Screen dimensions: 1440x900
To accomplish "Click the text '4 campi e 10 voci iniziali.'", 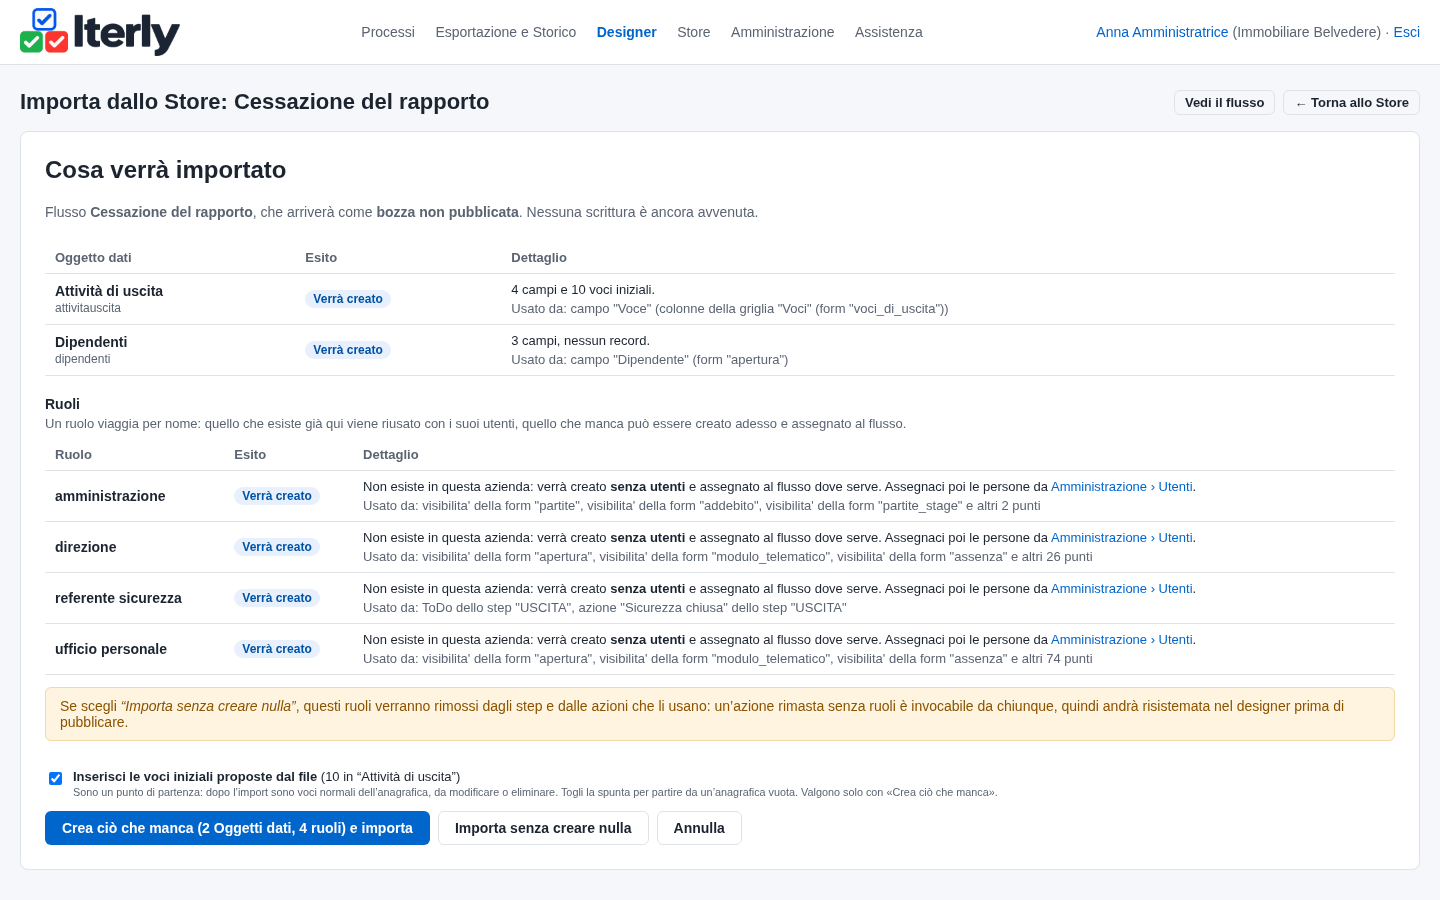I will (x=583, y=290).
